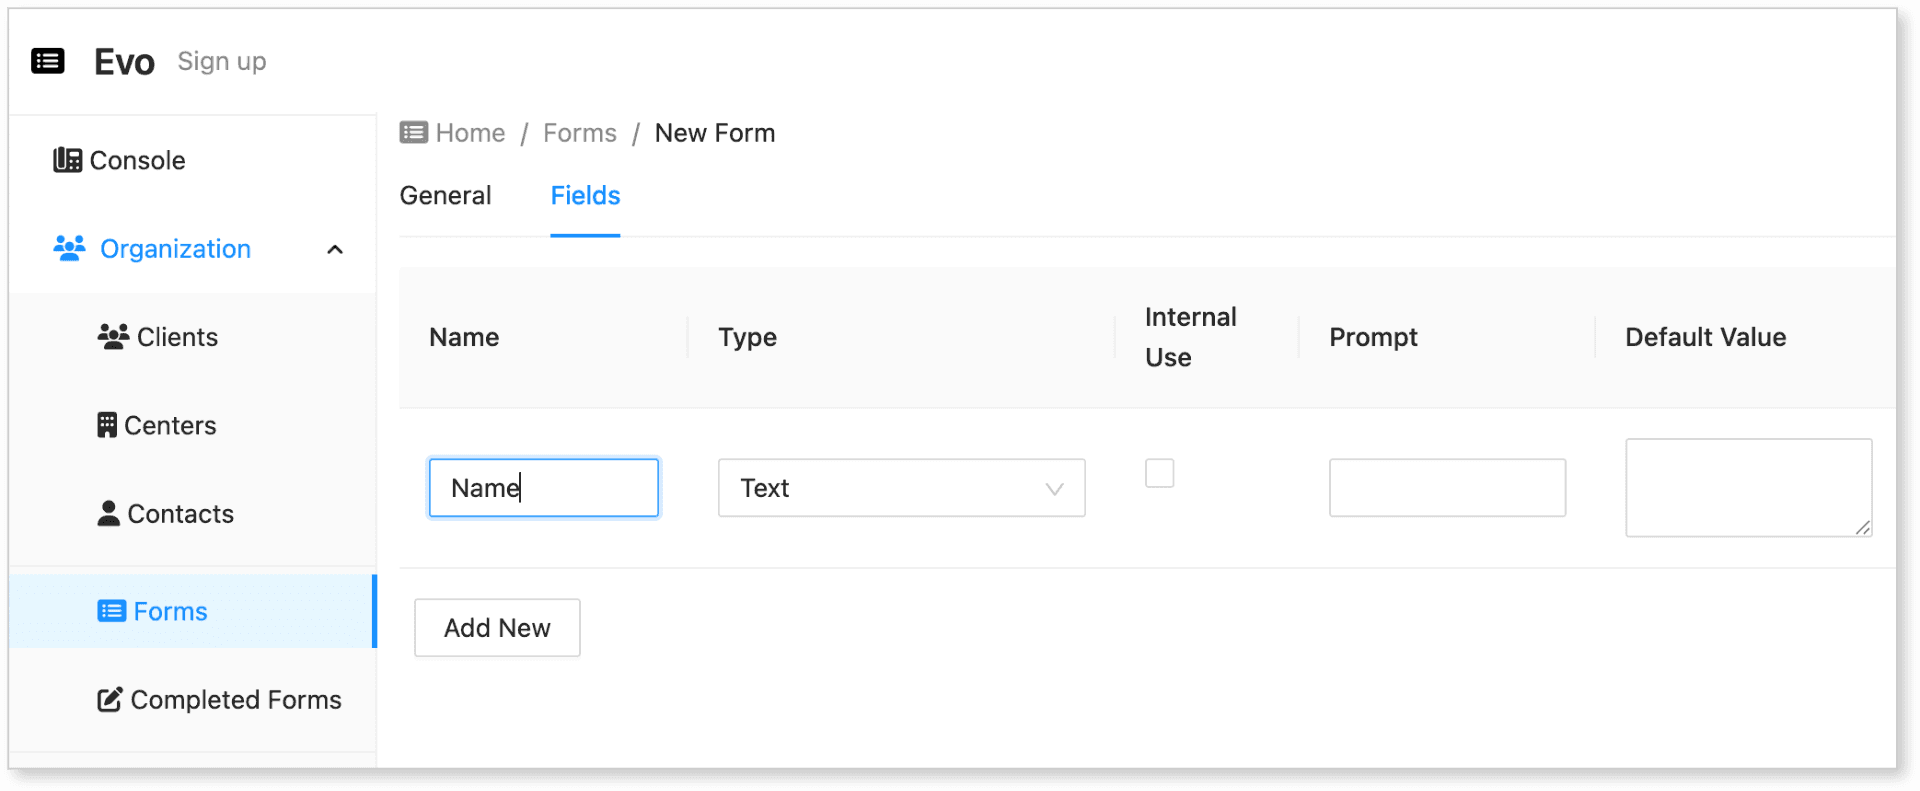Screen dimensions: 1920x791
Task: Click the New Form breadcrumb text
Action: point(715,133)
